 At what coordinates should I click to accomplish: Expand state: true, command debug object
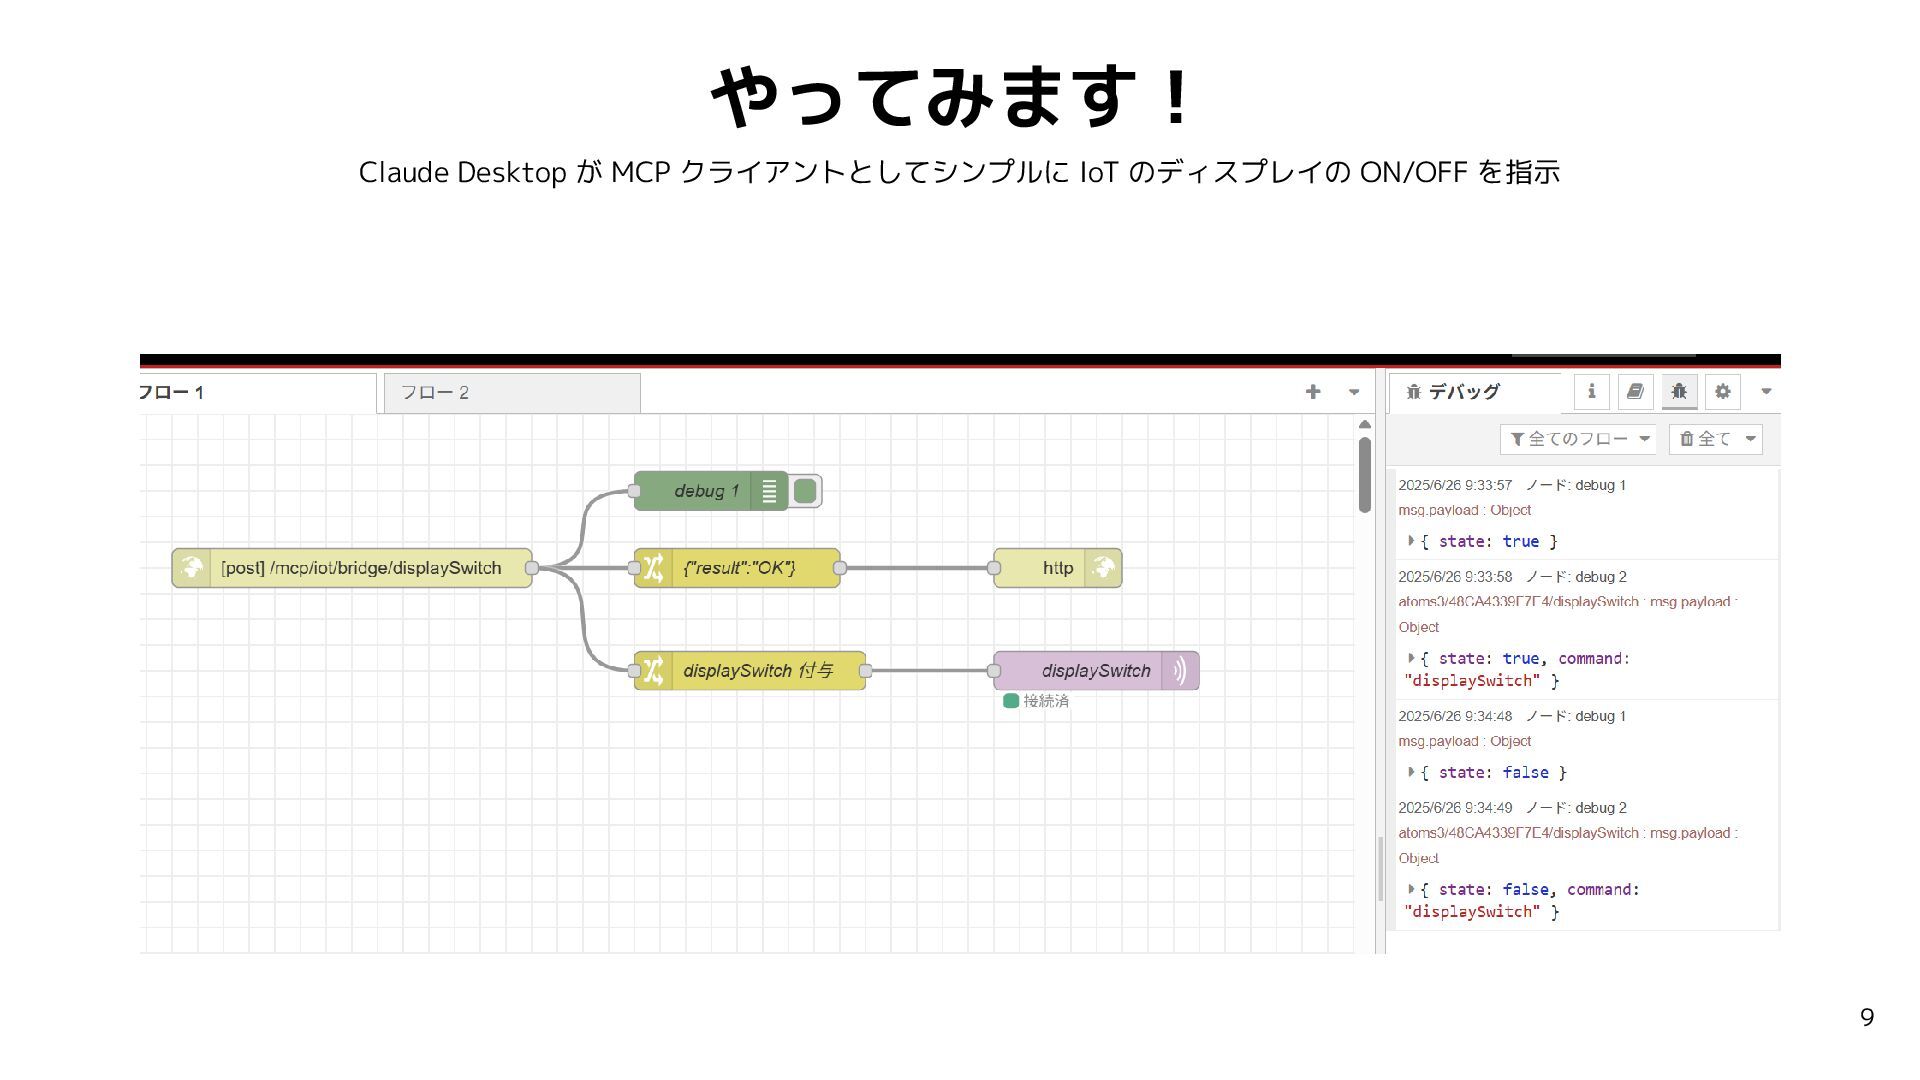[1411, 658]
